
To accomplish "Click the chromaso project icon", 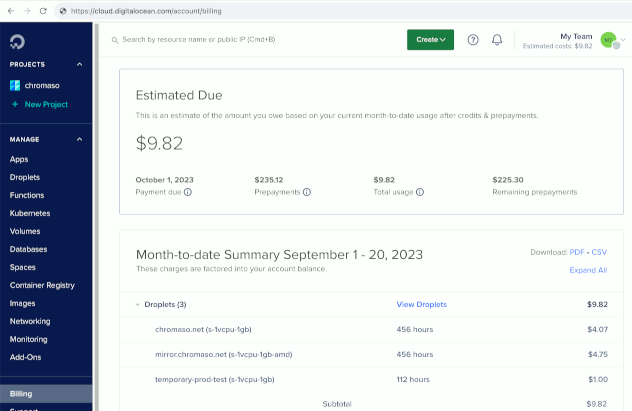I will pyautogui.click(x=15, y=85).
